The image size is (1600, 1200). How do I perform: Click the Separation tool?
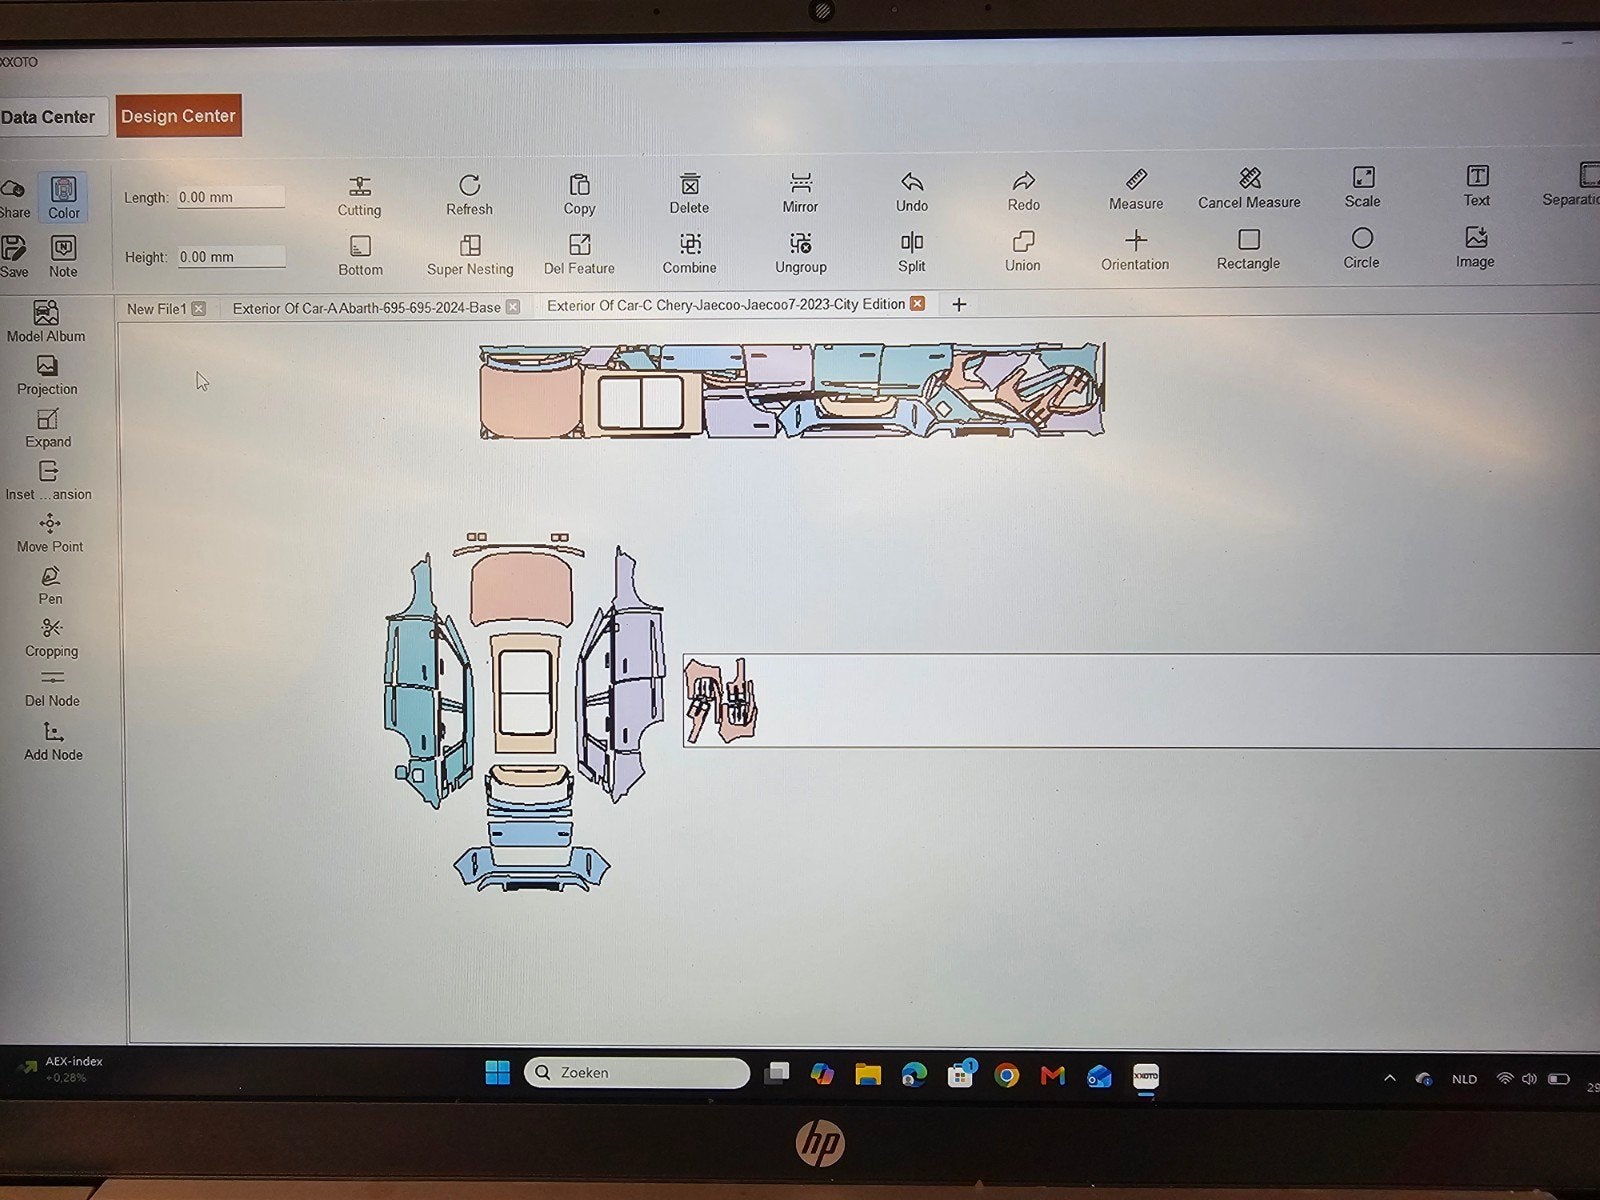1574,185
